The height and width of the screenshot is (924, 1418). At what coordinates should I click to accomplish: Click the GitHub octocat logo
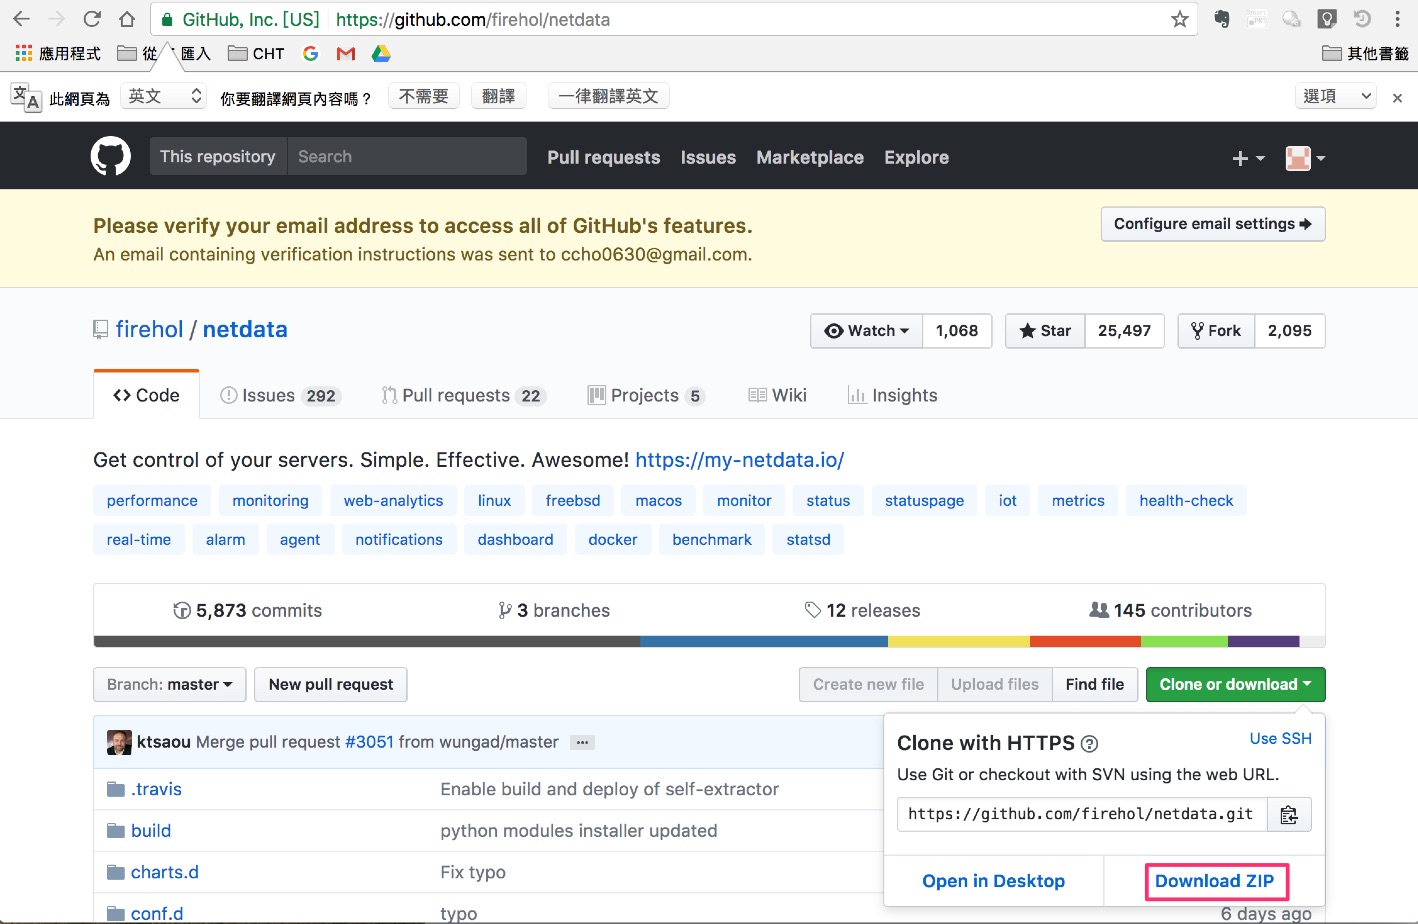(111, 157)
